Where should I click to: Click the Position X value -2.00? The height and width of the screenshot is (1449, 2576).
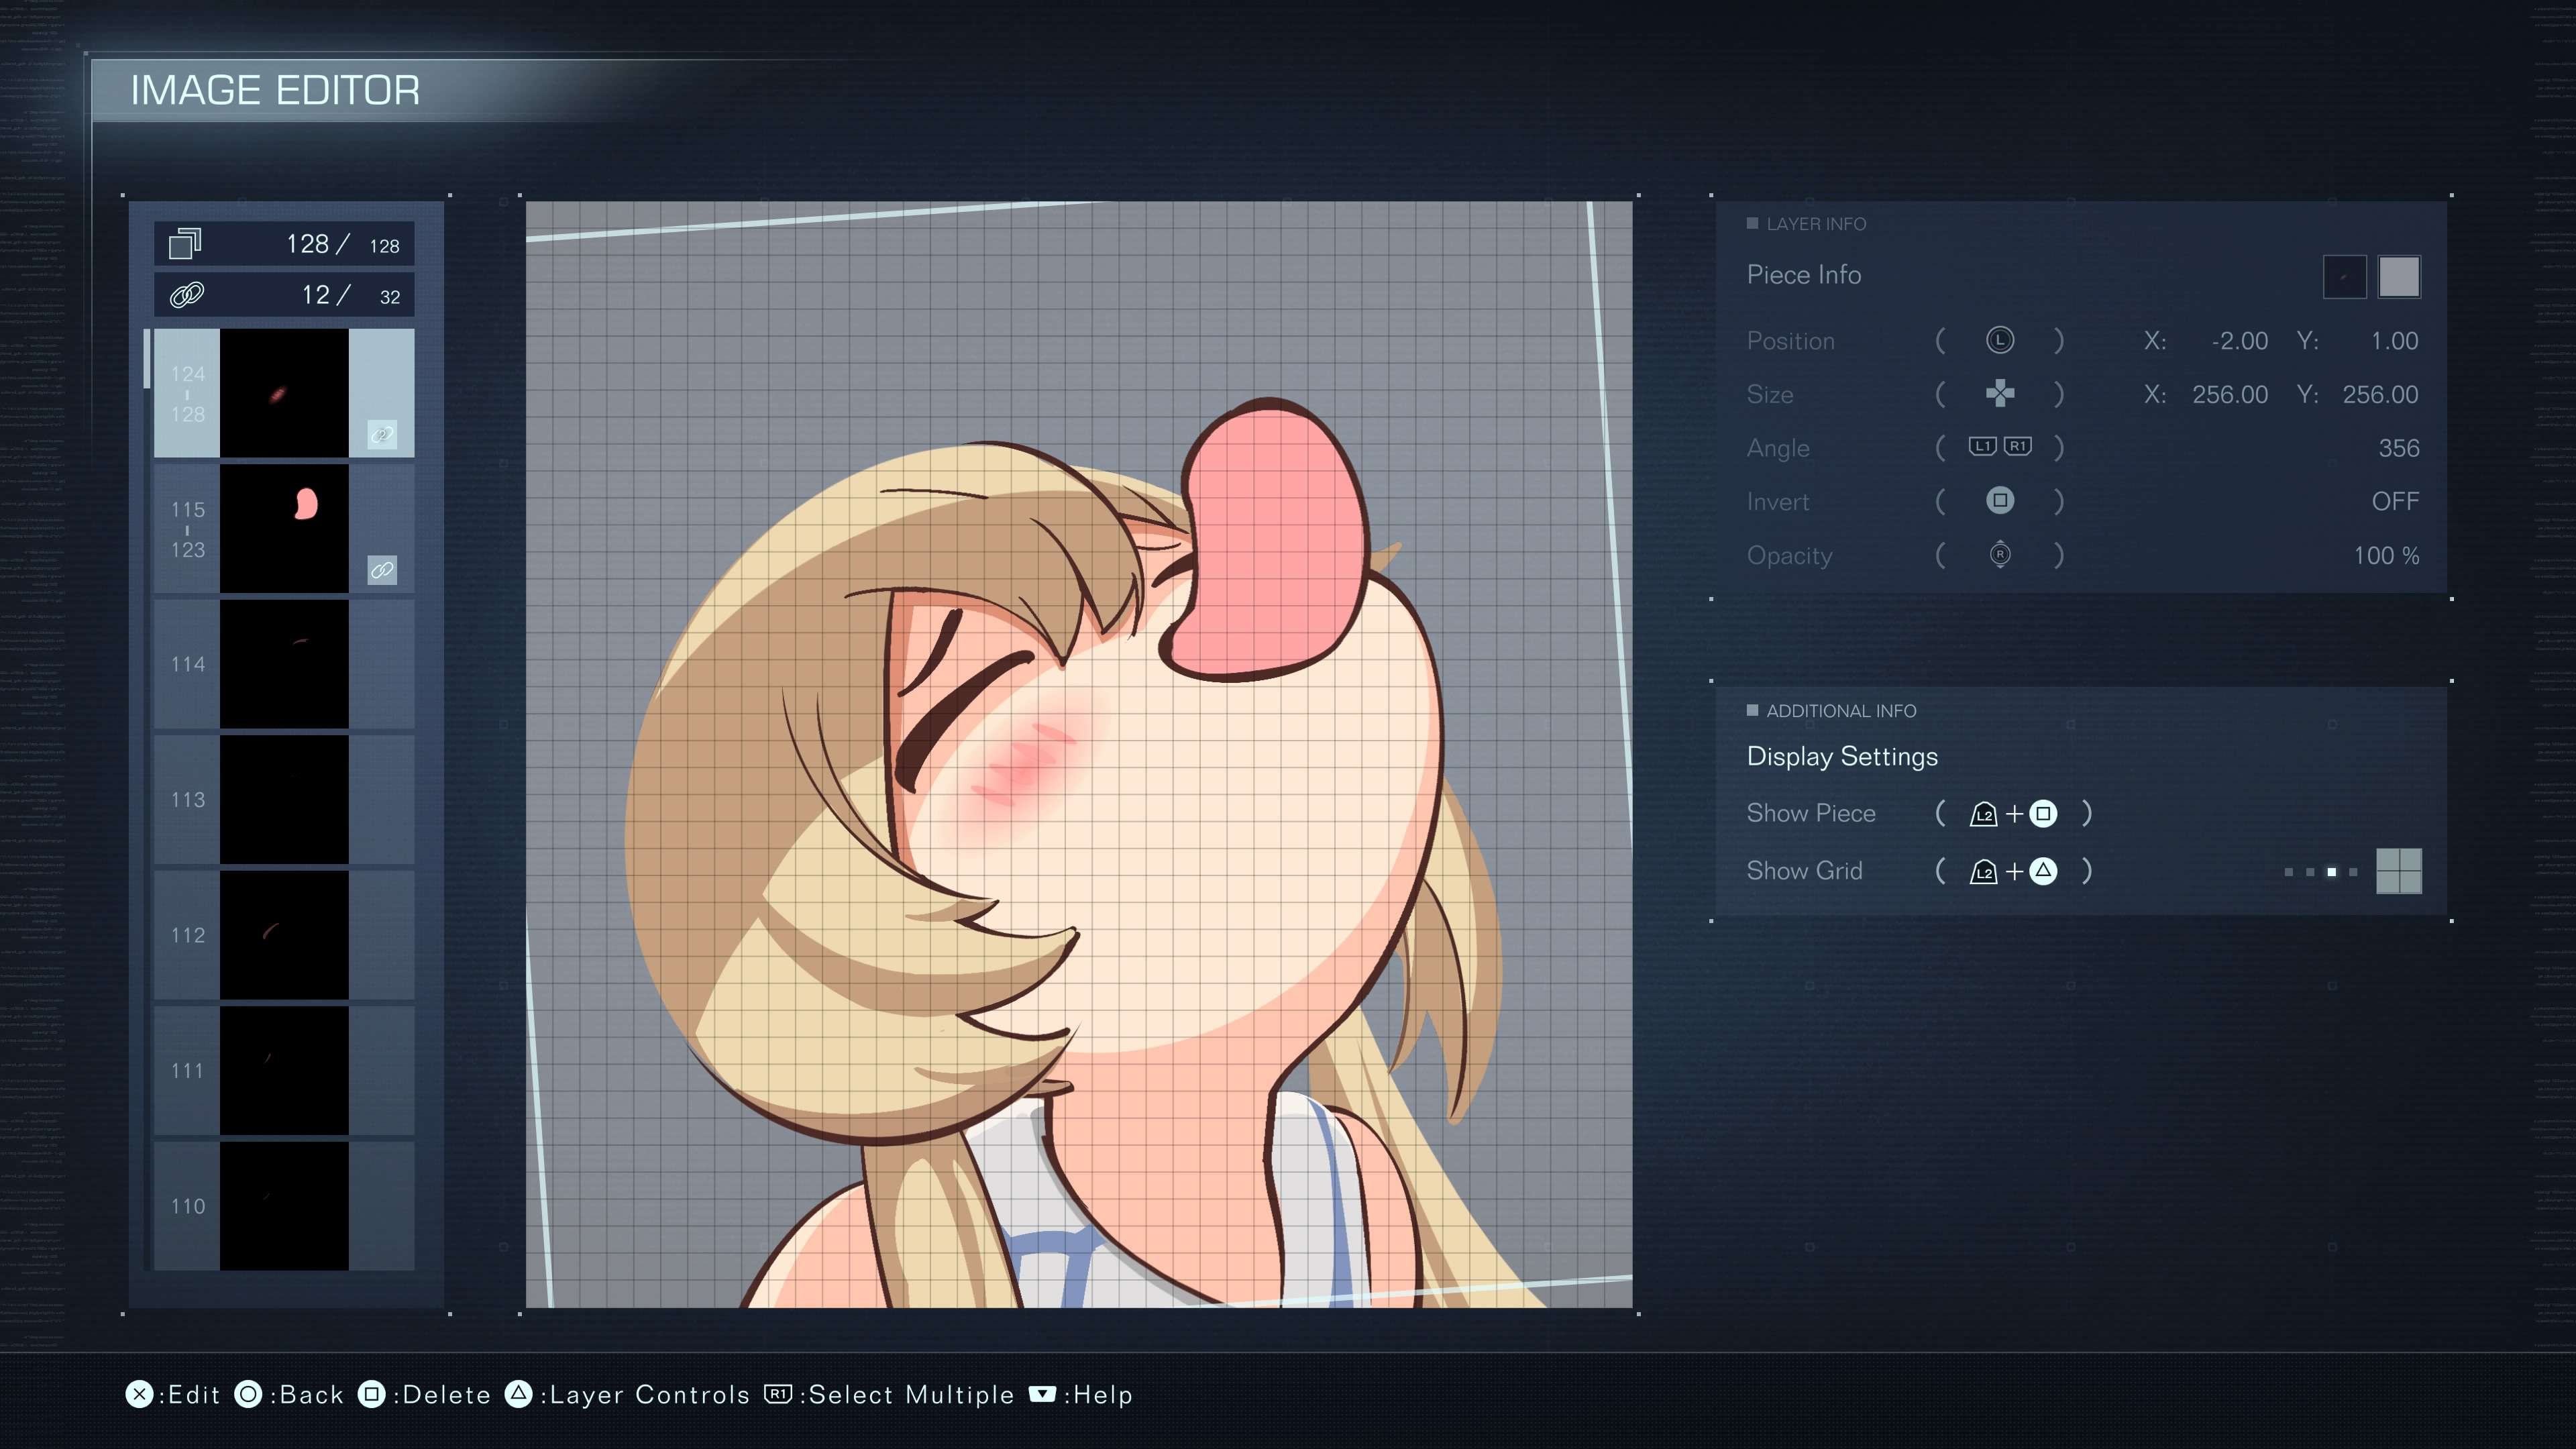(x=2239, y=341)
